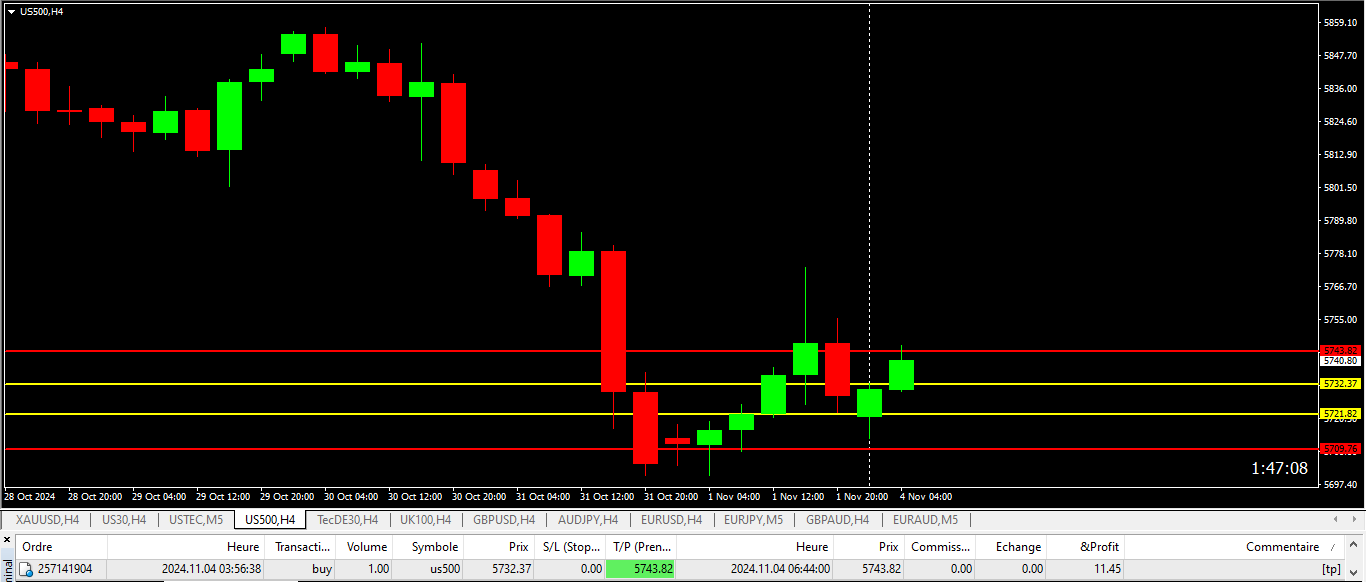Go to the AUDJPY,H4 tab
This screenshot has width=1366, height=582.
pyautogui.click(x=588, y=520)
